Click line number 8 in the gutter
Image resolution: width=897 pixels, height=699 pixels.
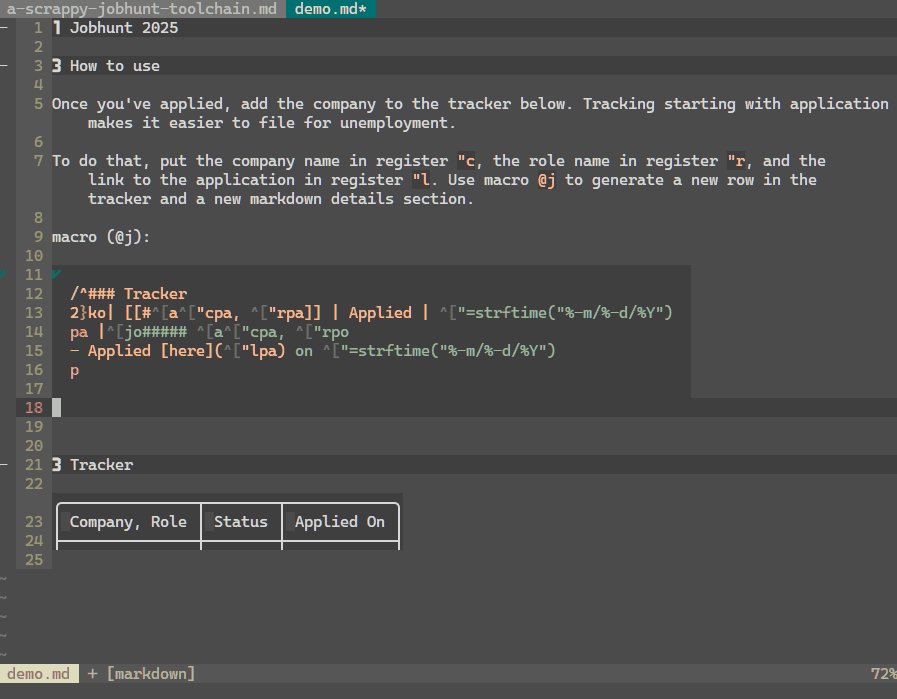[x=38, y=218]
